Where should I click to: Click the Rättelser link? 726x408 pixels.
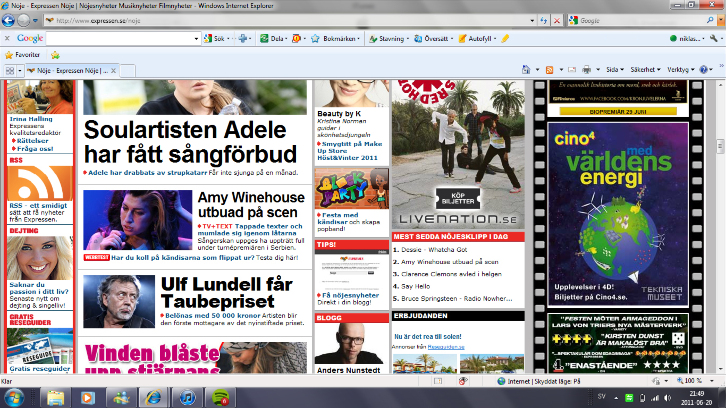tap(32, 141)
